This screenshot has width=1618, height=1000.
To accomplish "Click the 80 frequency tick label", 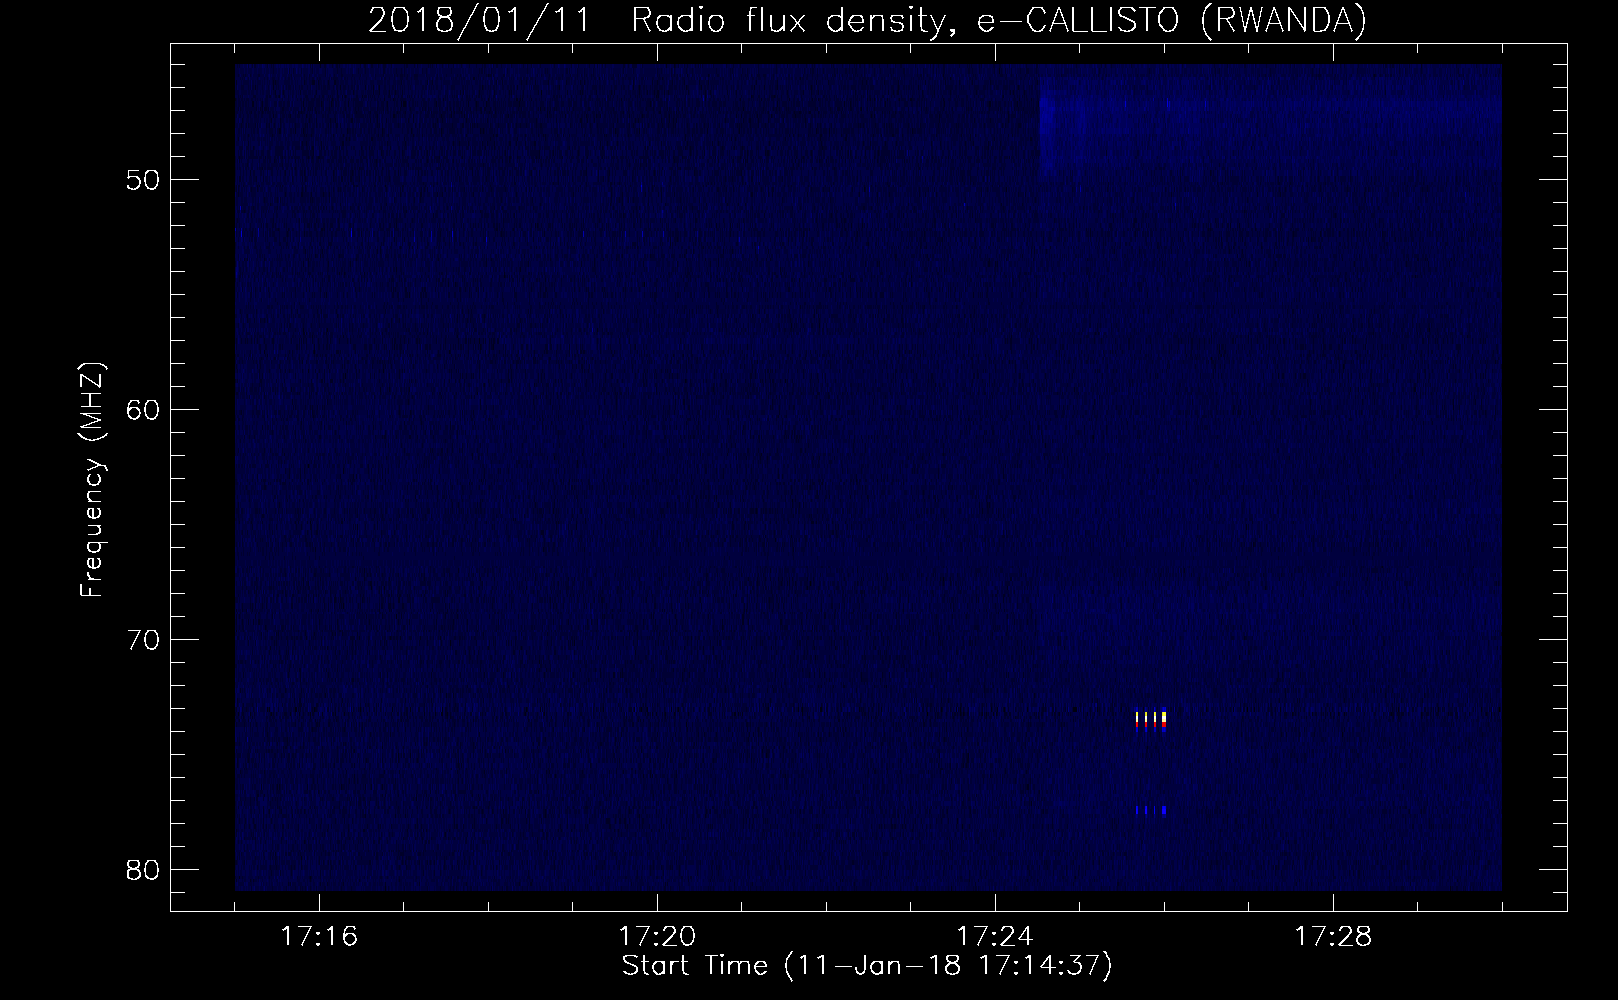I will click(x=143, y=869).
